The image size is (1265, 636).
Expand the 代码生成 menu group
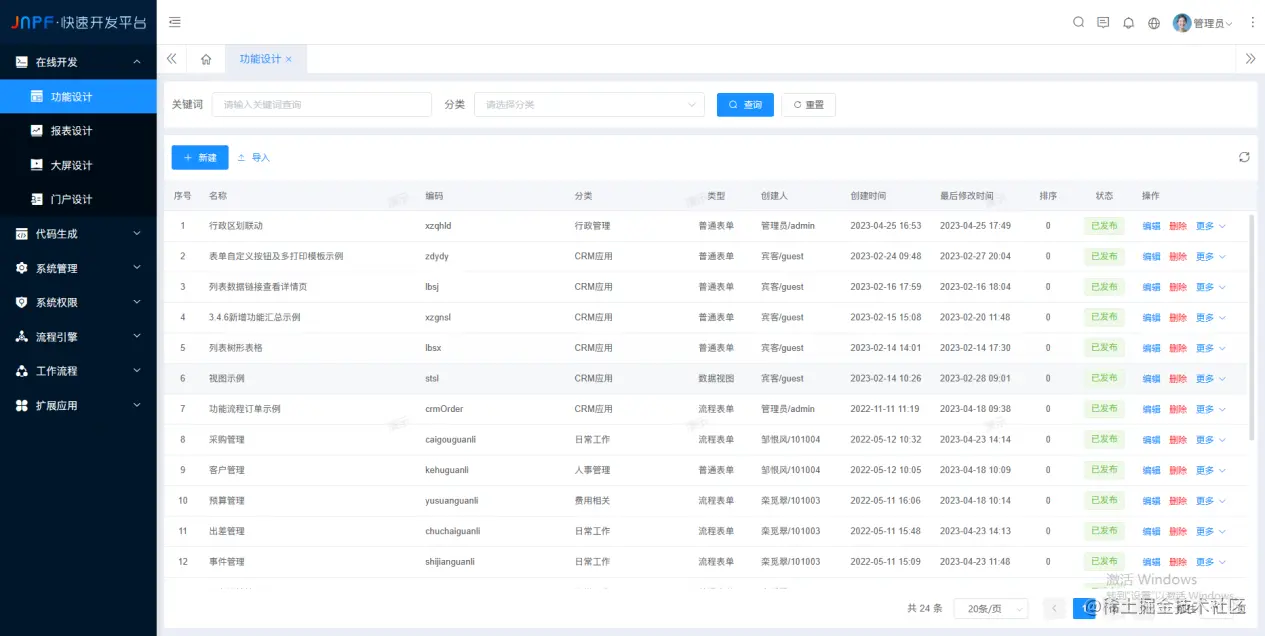(x=137, y=234)
